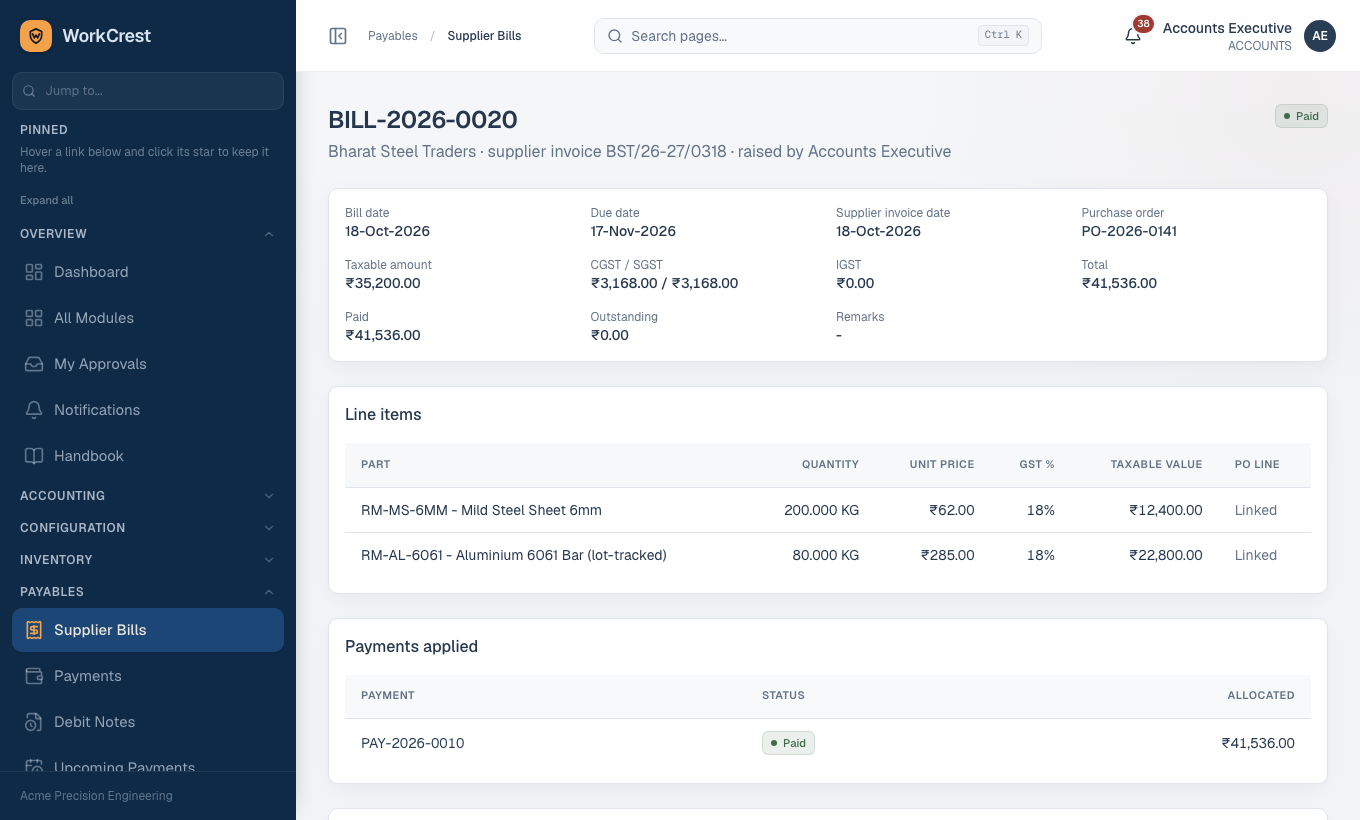The width and height of the screenshot is (1360, 820).
Task: Click the AE user avatar
Action: pyautogui.click(x=1320, y=36)
